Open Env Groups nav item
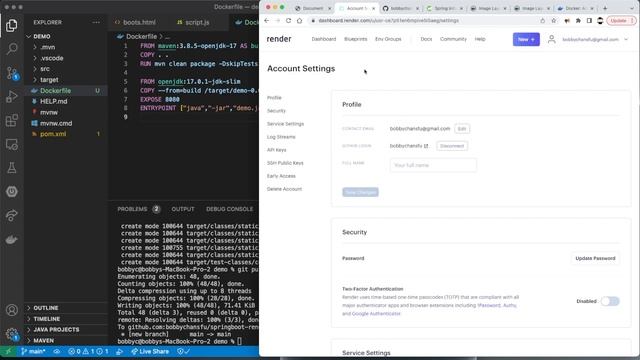 tap(388, 39)
